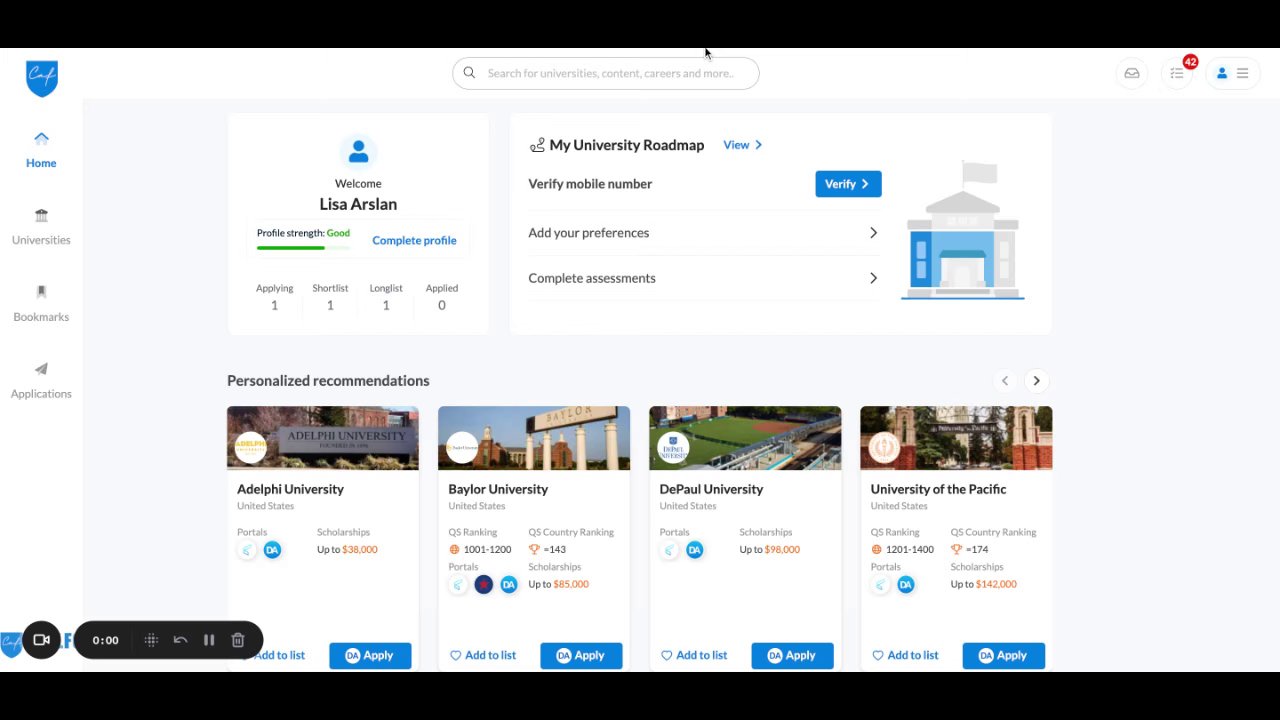
Task: Toggle the recorder camera button
Action: tap(42, 640)
